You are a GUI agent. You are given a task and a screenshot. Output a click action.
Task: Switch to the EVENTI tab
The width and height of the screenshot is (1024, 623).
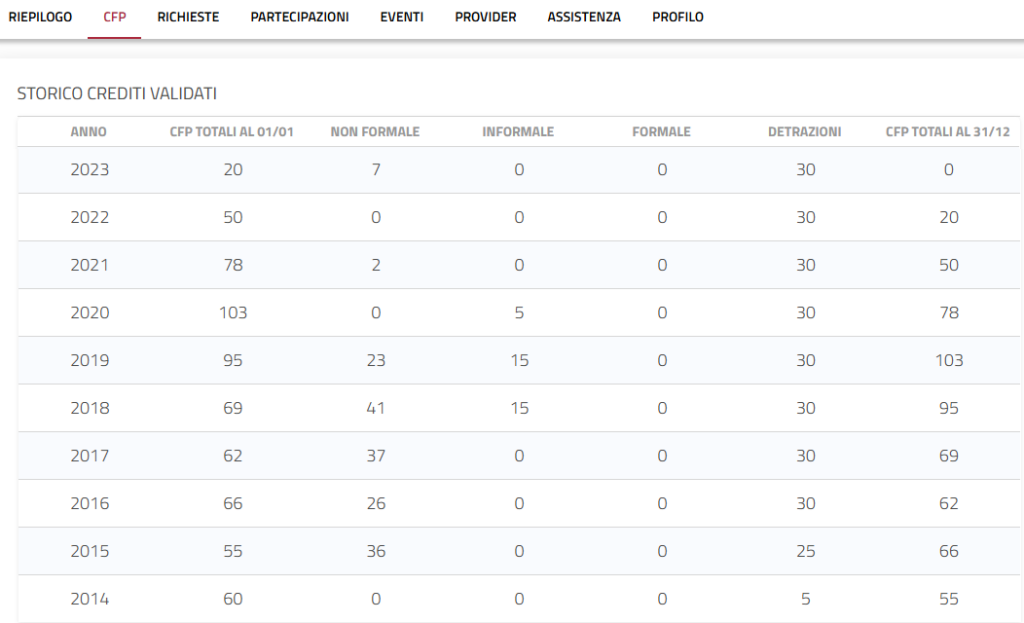(x=402, y=17)
